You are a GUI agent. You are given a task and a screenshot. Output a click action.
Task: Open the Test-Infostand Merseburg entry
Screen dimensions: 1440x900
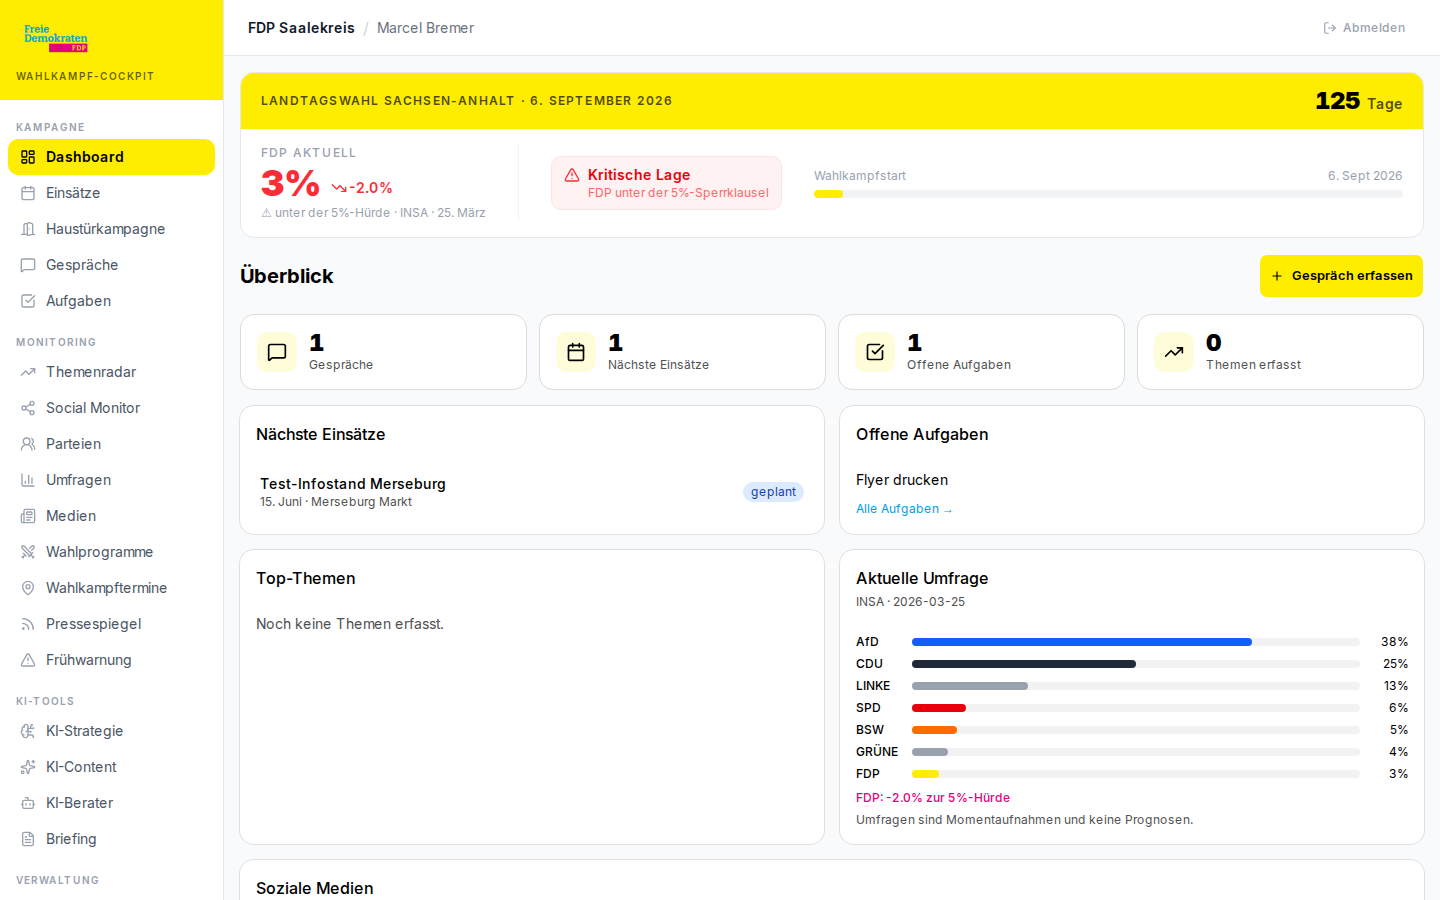click(532, 492)
